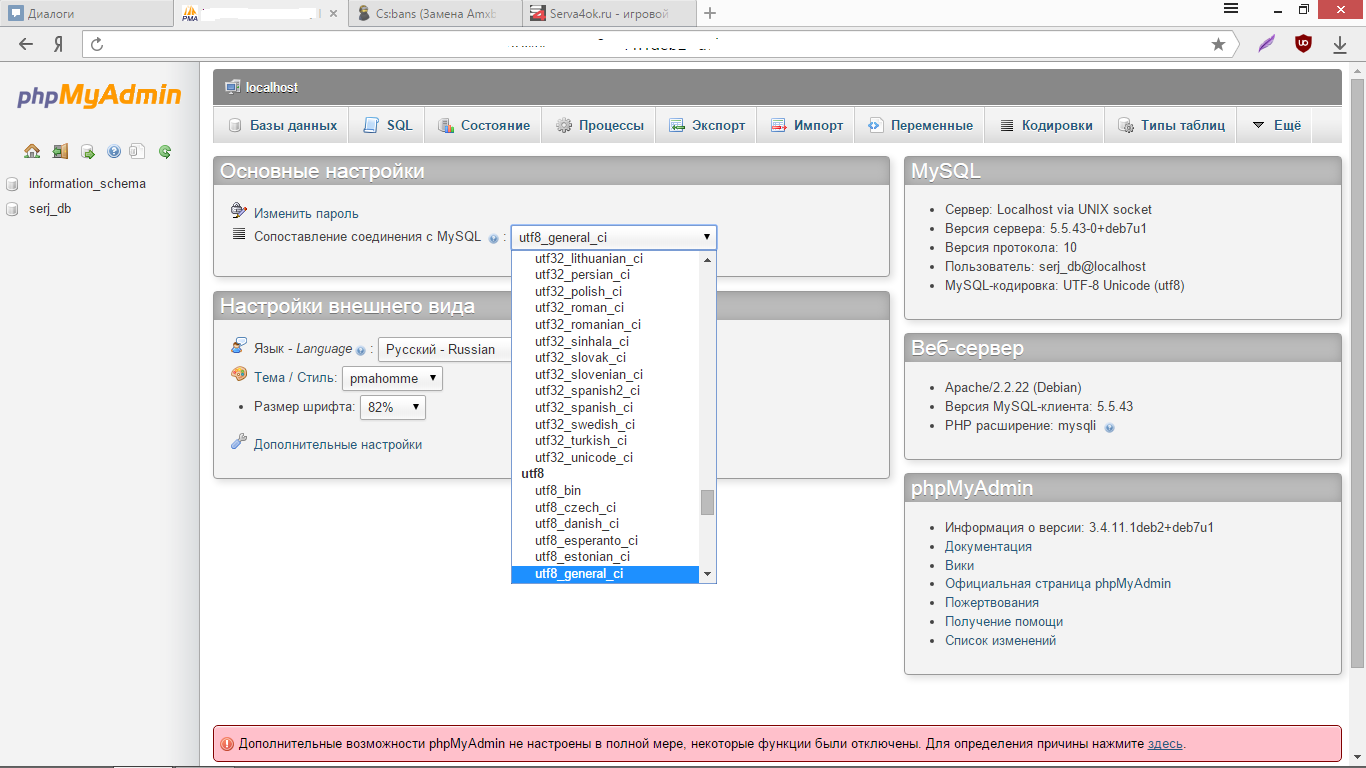
Task: Open the Базы данных tab
Action: click(282, 125)
